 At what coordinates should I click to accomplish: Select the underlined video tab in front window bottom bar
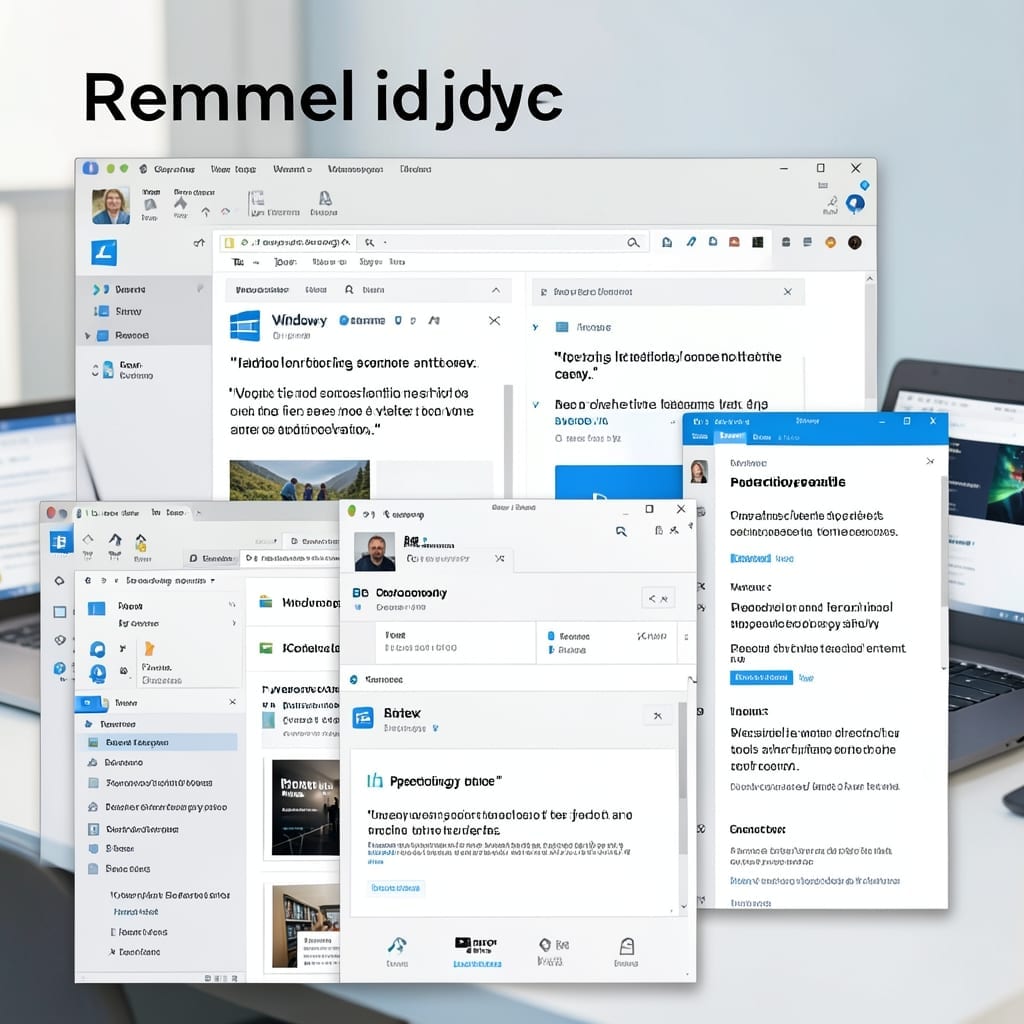point(477,952)
